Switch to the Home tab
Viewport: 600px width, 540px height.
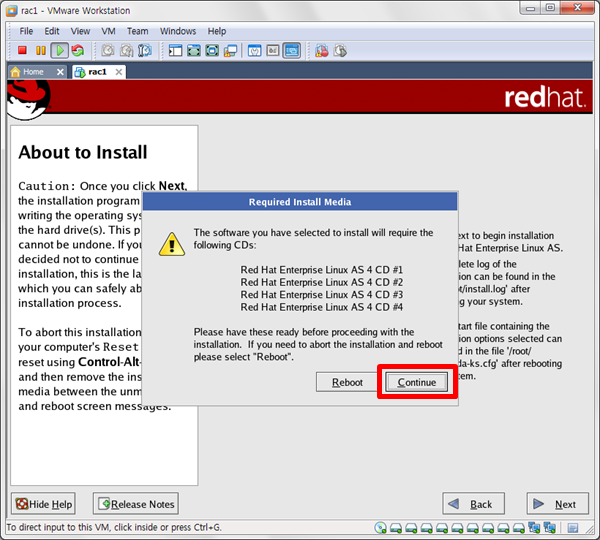point(32,72)
